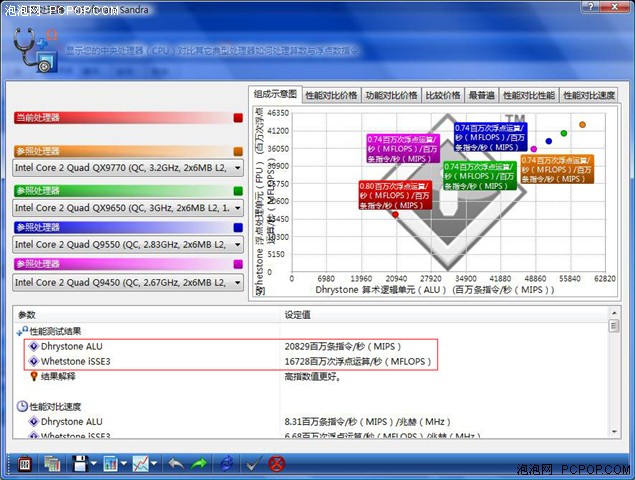The width and height of the screenshot is (635, 480).
Task: Click the green data point on chart
Action: click(564, 133)
